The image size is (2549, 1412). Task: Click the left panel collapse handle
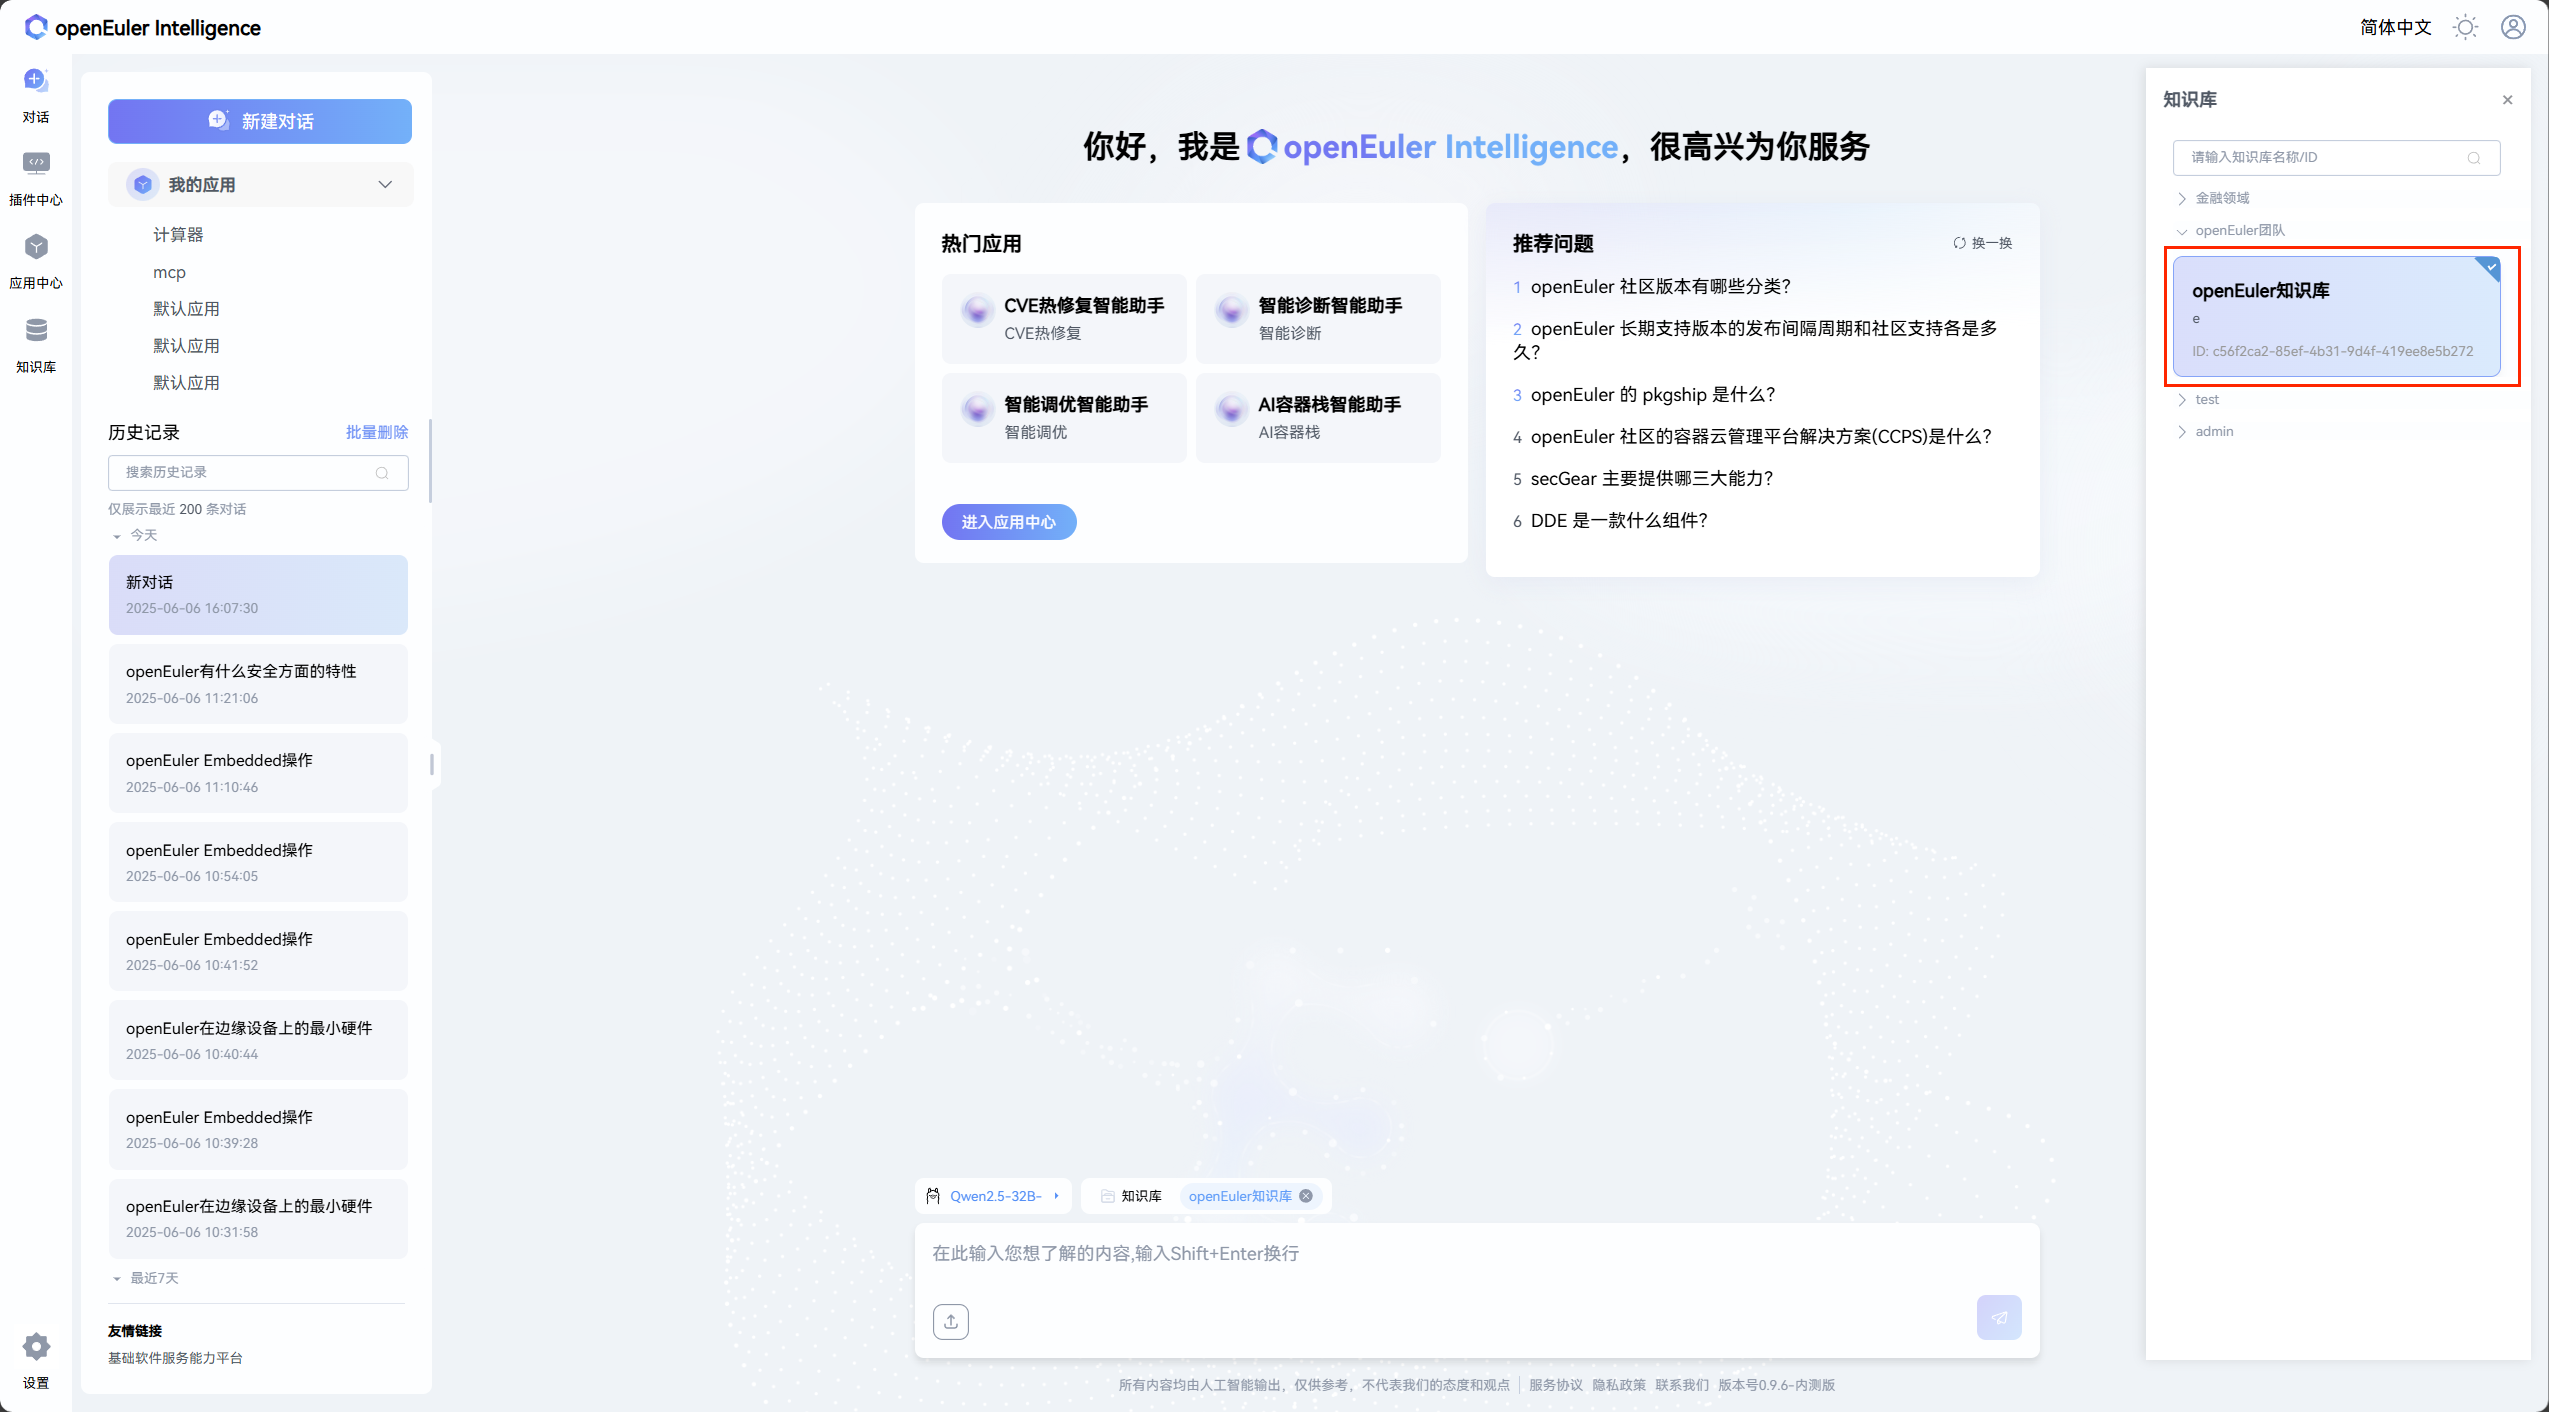click(432, 765)
